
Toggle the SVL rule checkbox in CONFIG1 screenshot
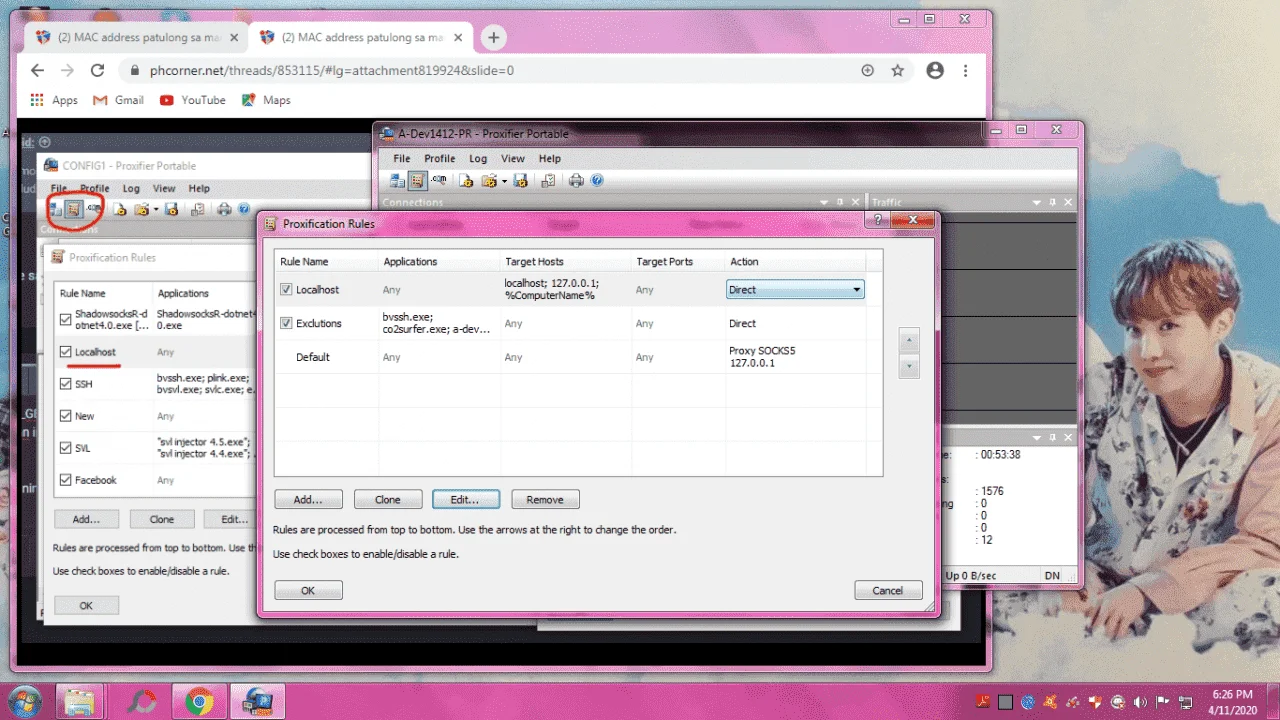(66, 448)
